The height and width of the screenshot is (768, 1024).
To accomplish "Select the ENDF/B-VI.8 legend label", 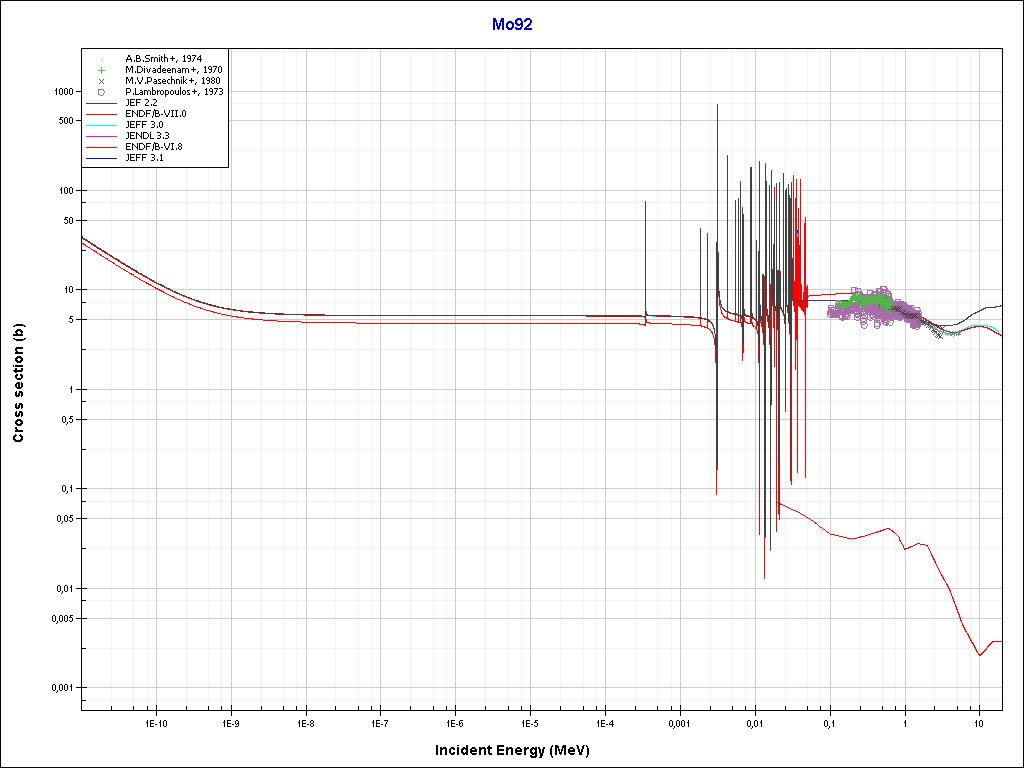I will click(x=154, y=147).
